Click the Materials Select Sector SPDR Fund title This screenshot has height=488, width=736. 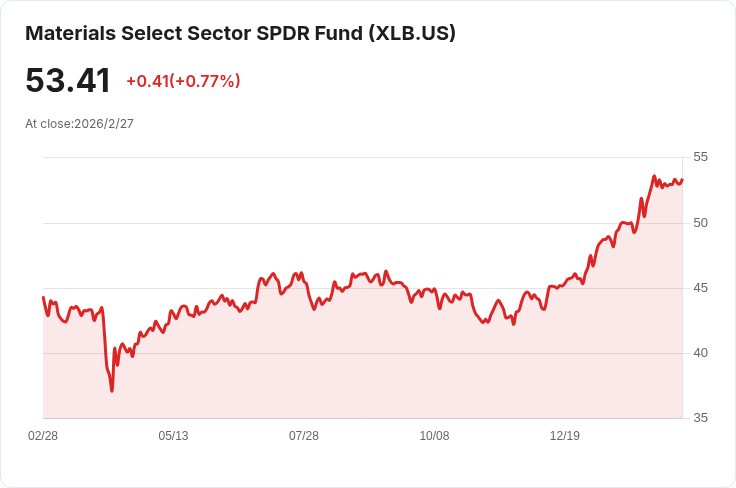pyautogui.click(x=240, y=33)
